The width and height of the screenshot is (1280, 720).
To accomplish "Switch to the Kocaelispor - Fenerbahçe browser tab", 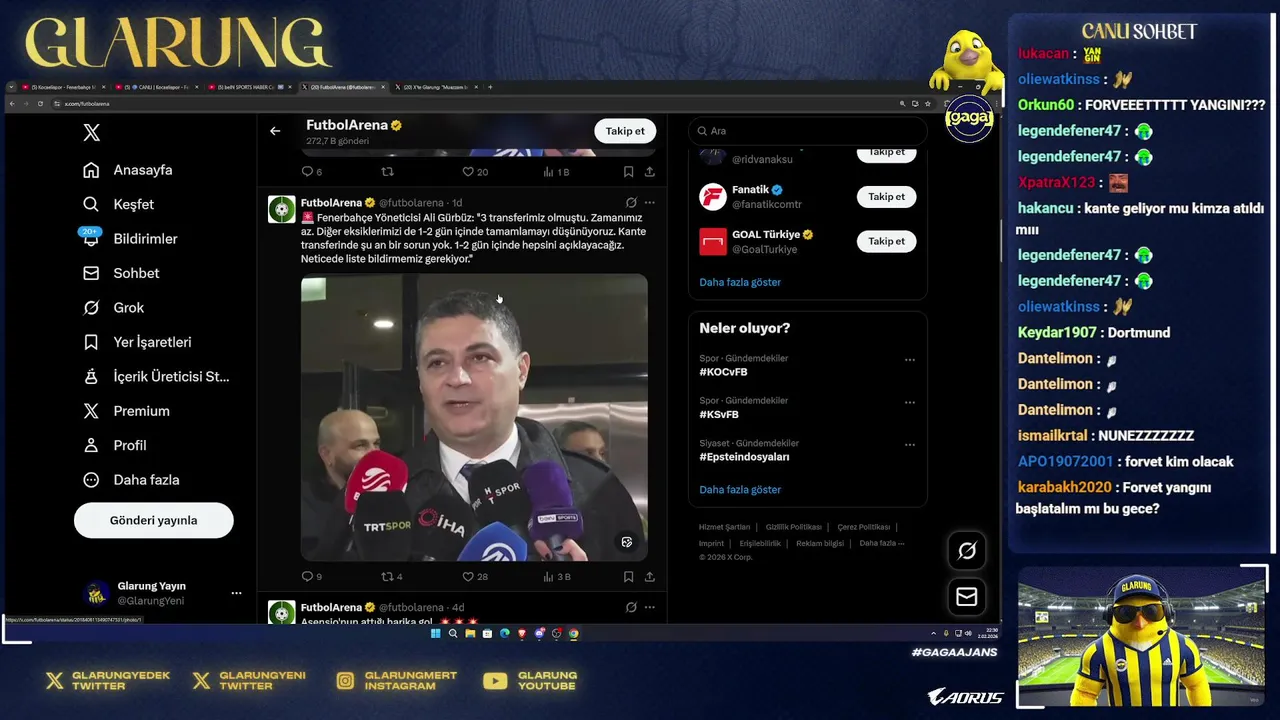I will click(62, 87).
